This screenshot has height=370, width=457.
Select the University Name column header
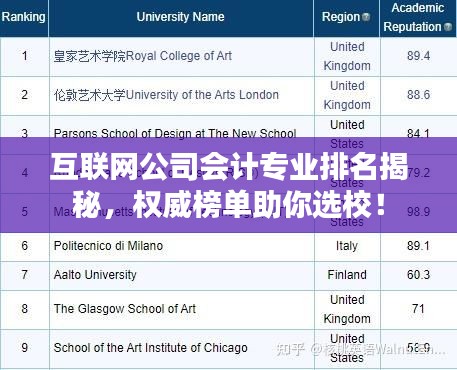[x=180, y=17]
